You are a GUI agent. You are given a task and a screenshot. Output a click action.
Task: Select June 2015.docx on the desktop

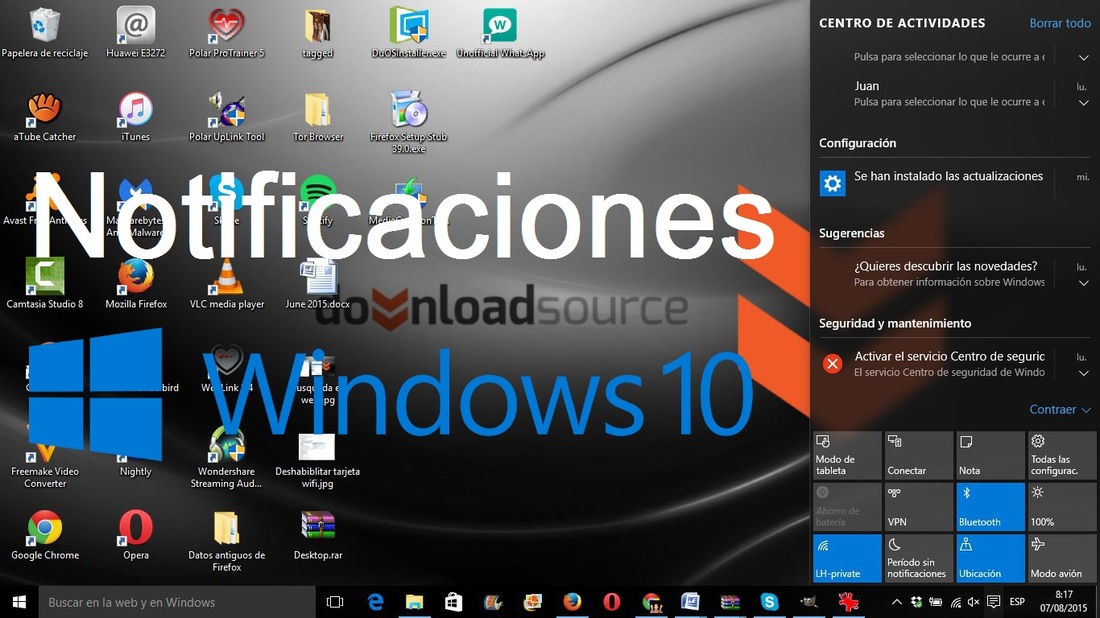(318, 283)
